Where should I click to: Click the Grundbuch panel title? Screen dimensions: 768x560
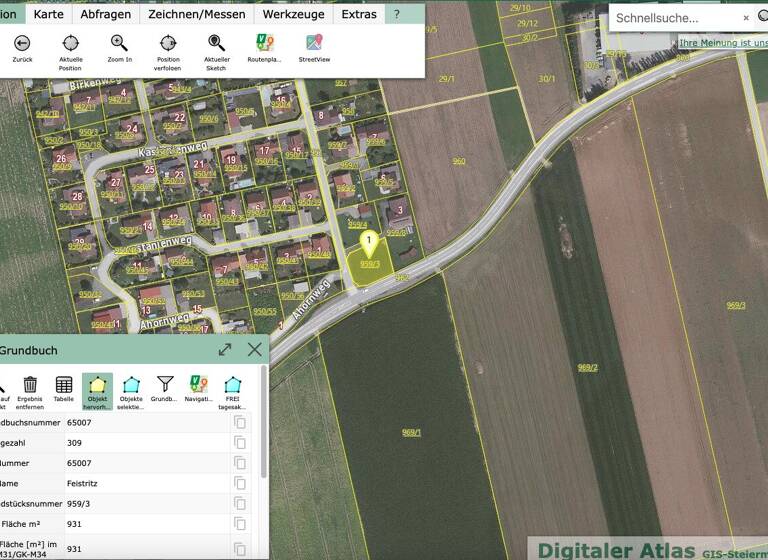[x=28, y=350]
